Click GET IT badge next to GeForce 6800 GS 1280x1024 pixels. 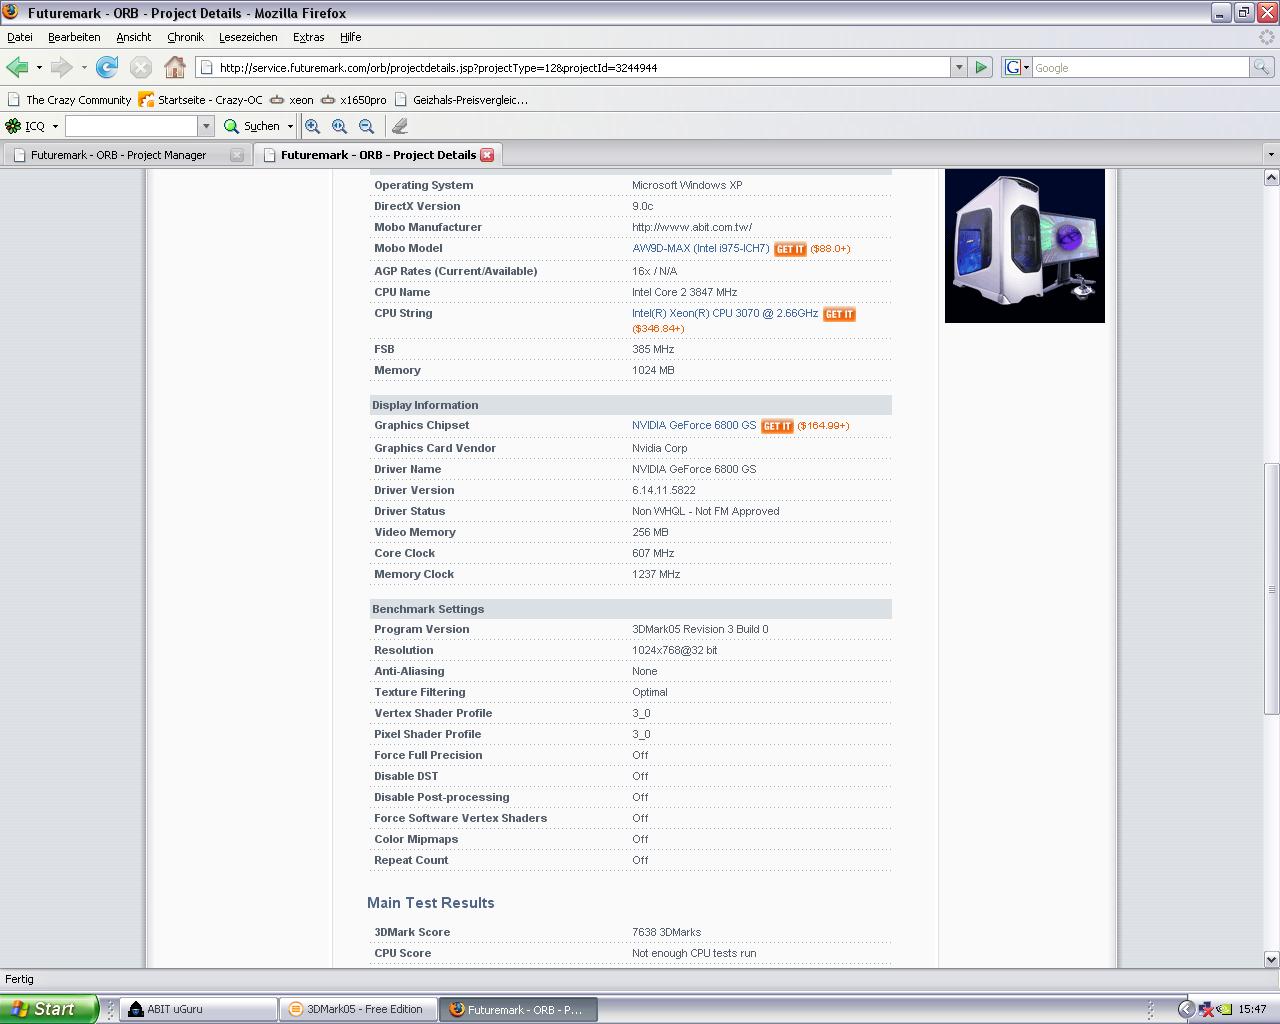(777, 426)
